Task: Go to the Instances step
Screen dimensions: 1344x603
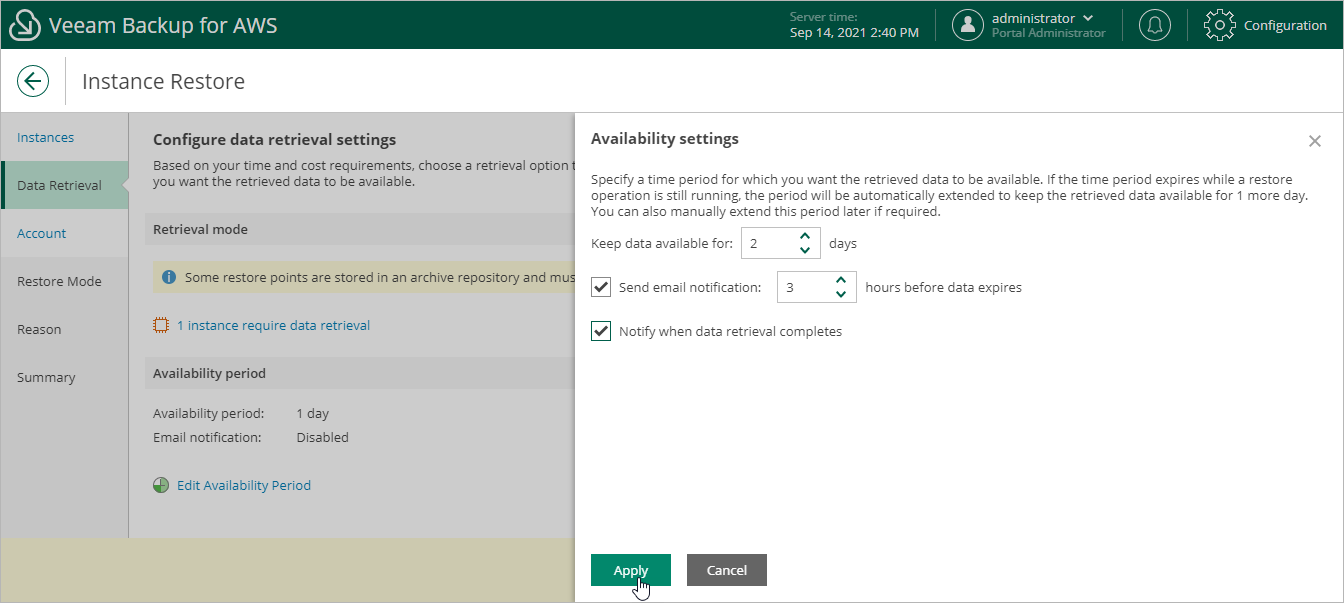Action: point(45,137)
